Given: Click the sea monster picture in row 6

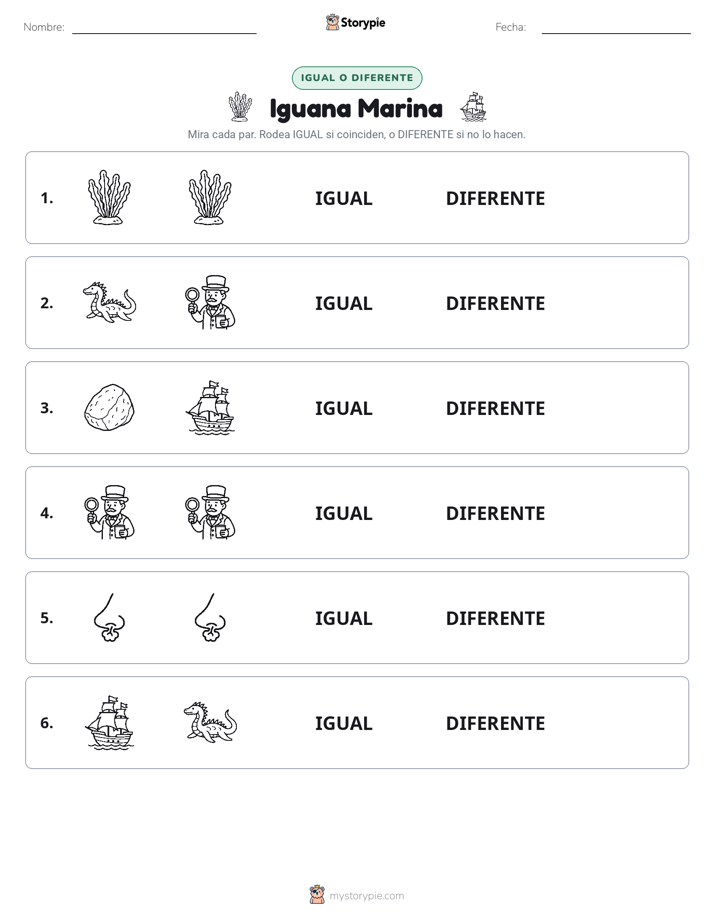Looking at the screenshot, I should pos(210,722).
